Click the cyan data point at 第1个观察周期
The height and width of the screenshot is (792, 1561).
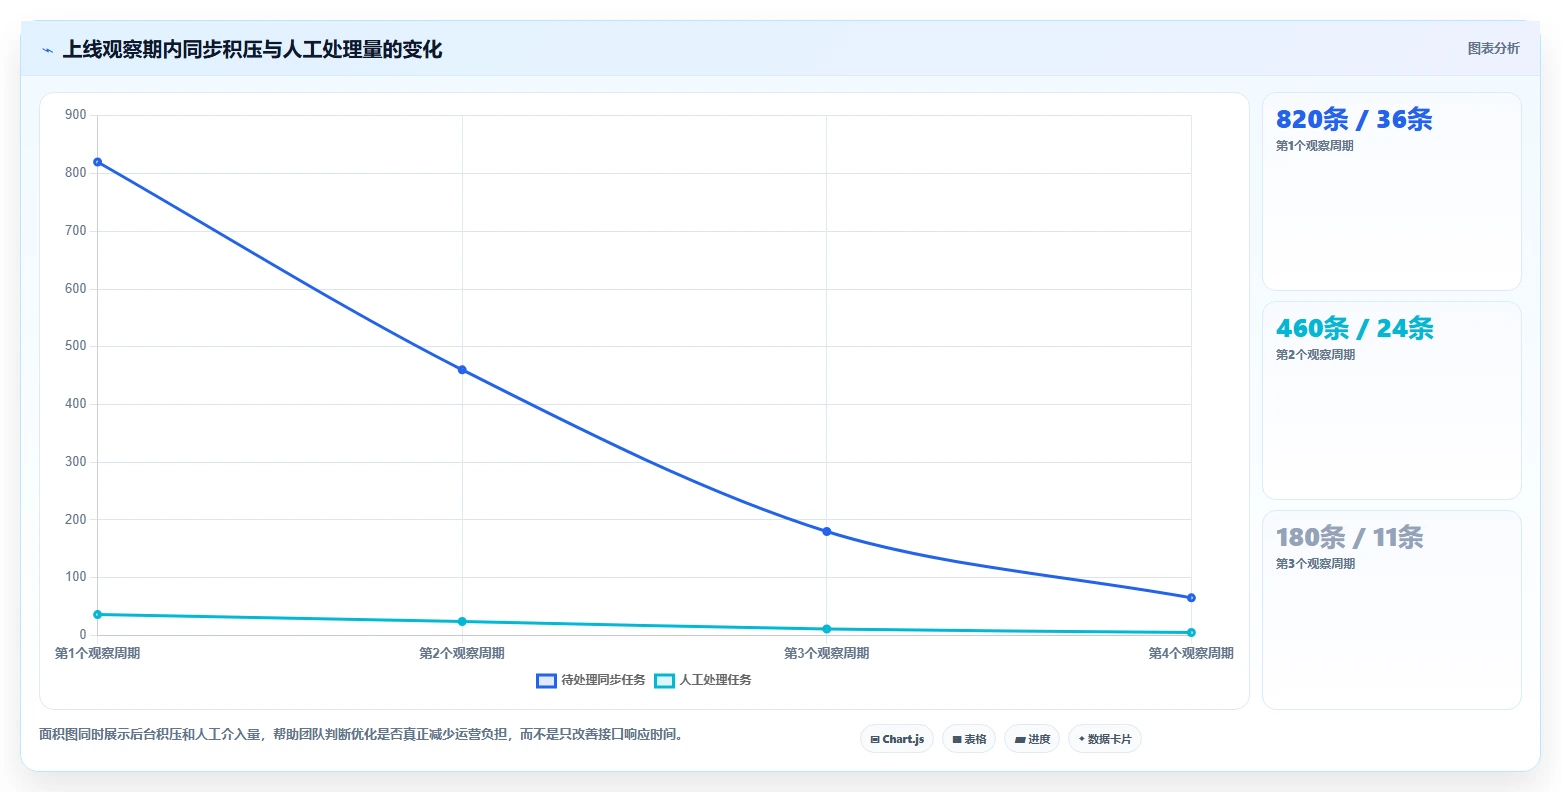(97, 614)
